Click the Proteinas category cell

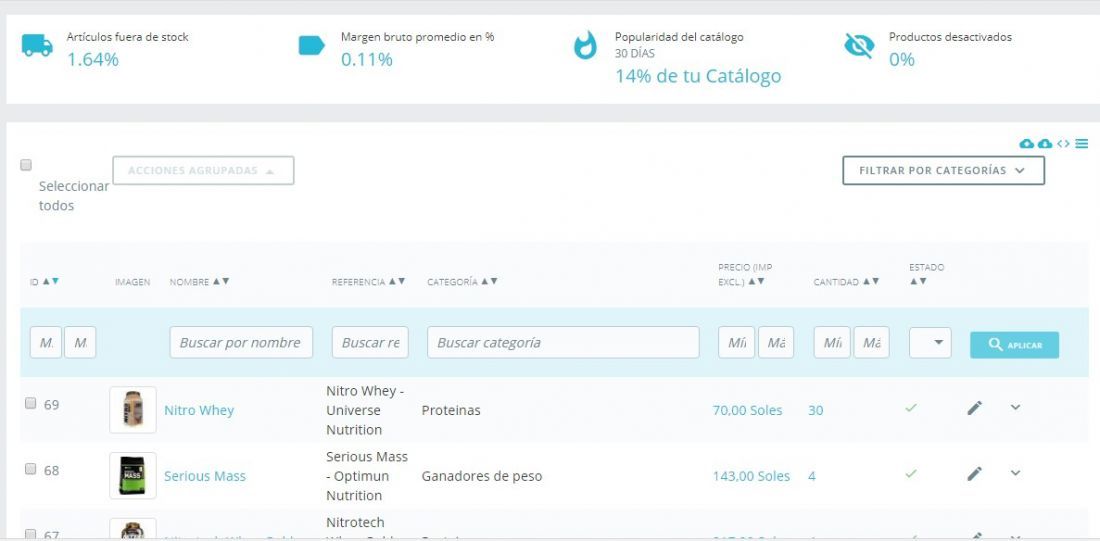451,410
